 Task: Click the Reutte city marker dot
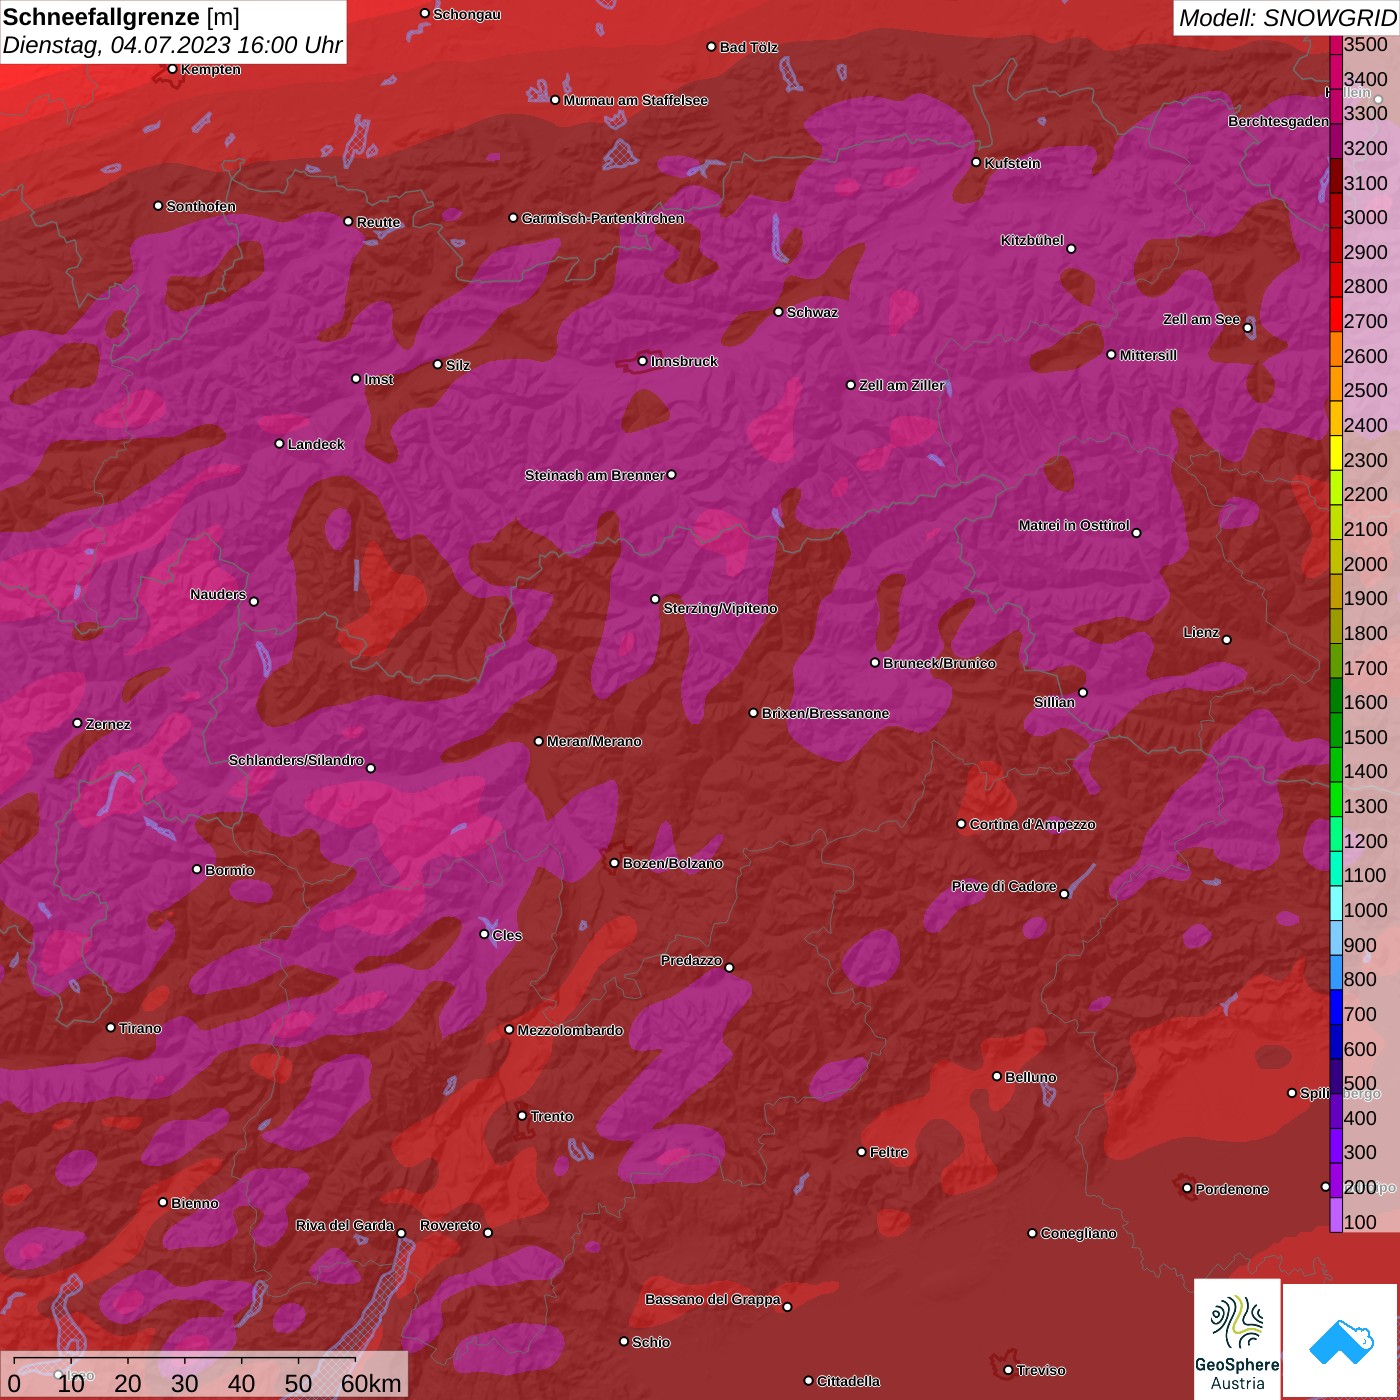348,221
